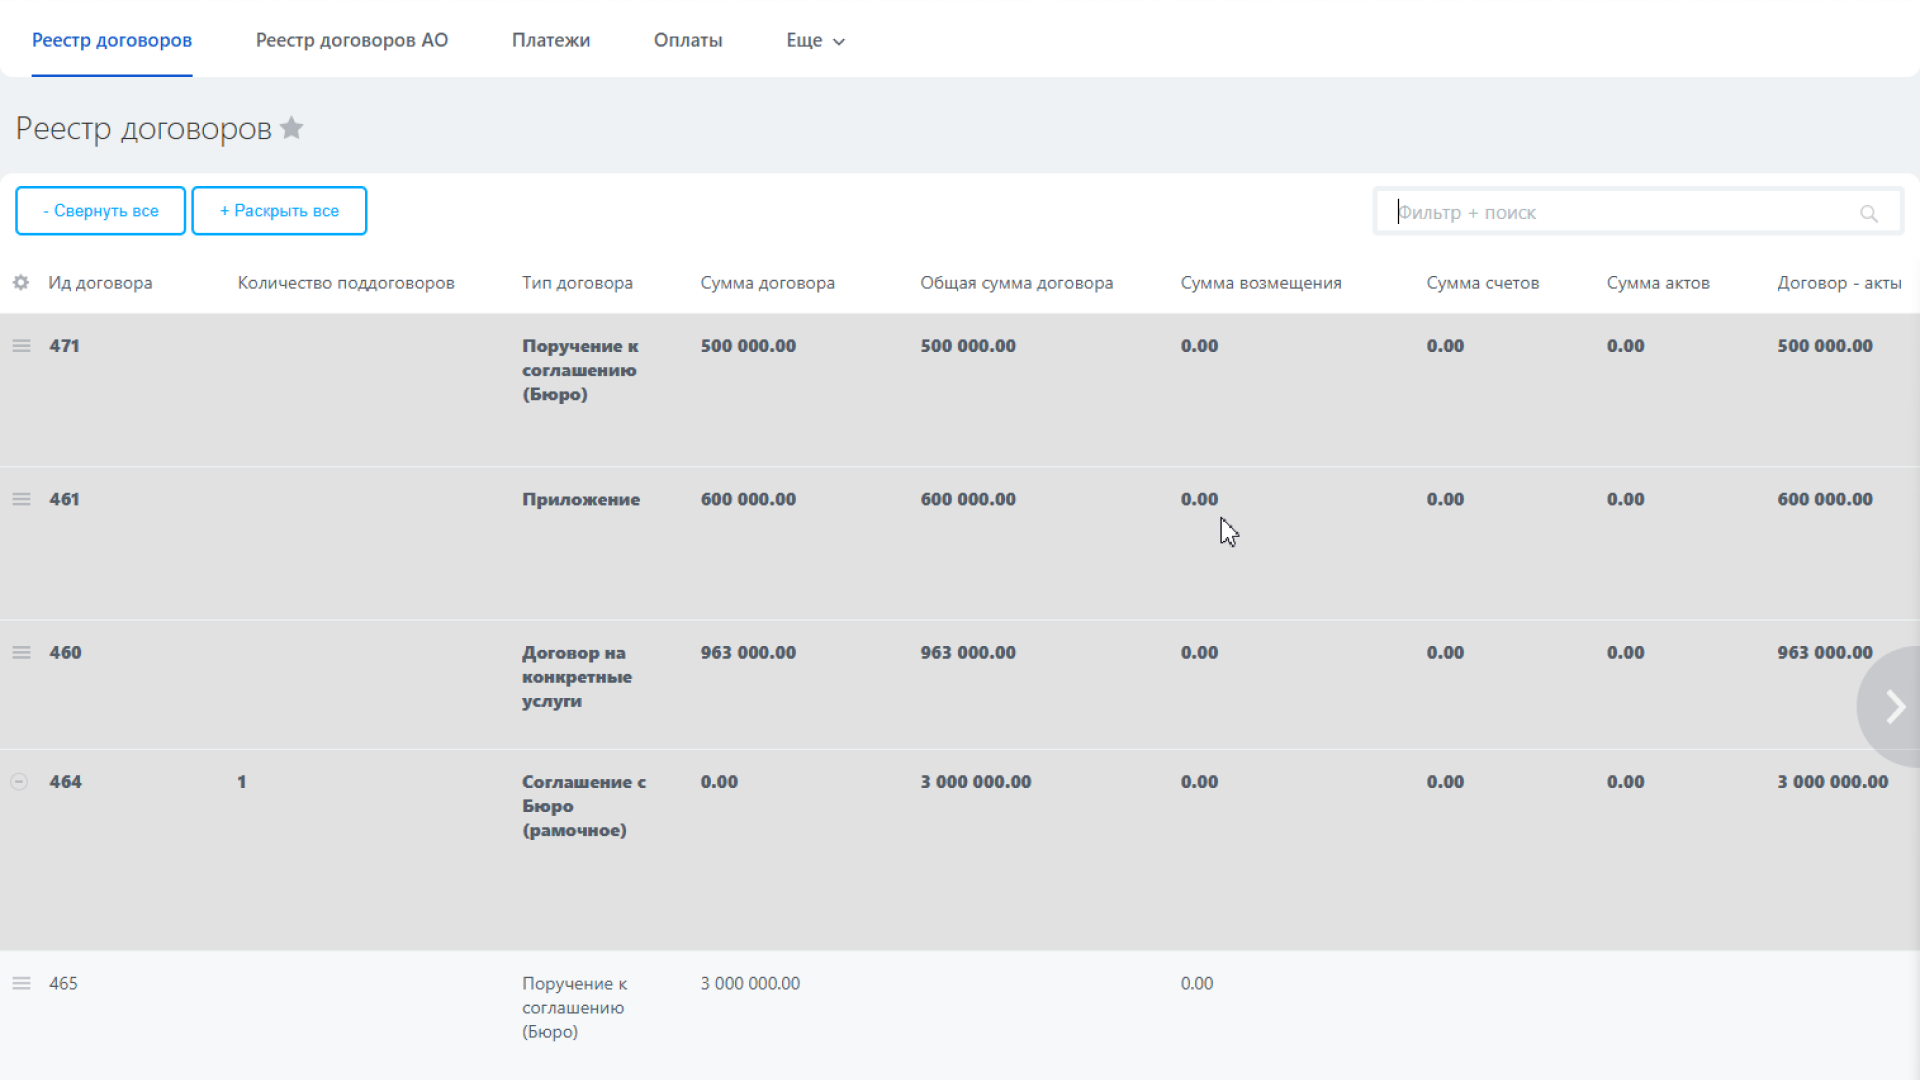Open the Платежи tab

(551, 40)
